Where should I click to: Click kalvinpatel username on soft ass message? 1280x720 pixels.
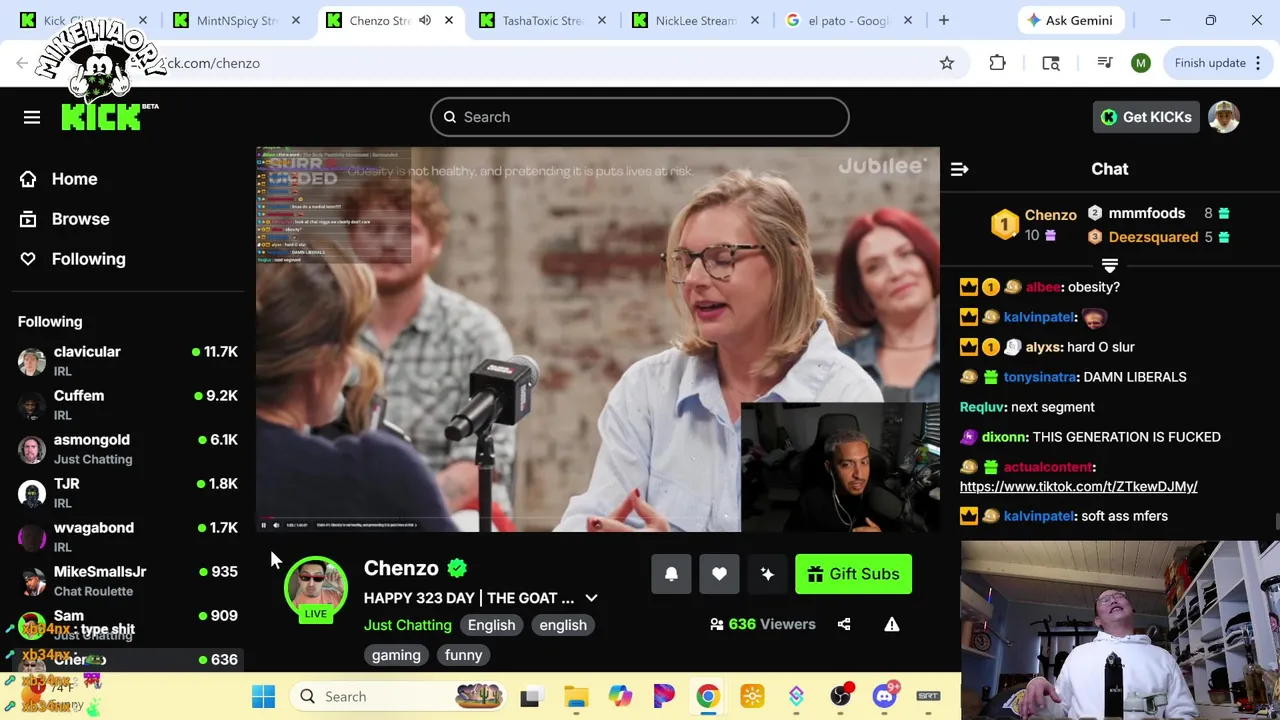[1039, 516]
